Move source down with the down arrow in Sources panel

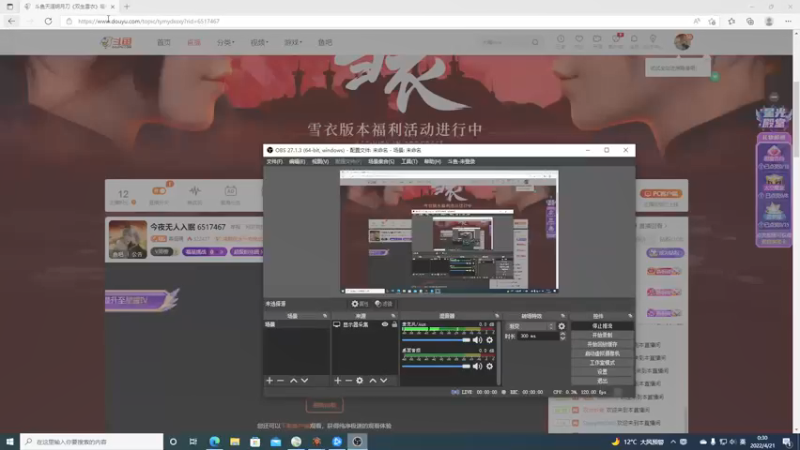384,381
